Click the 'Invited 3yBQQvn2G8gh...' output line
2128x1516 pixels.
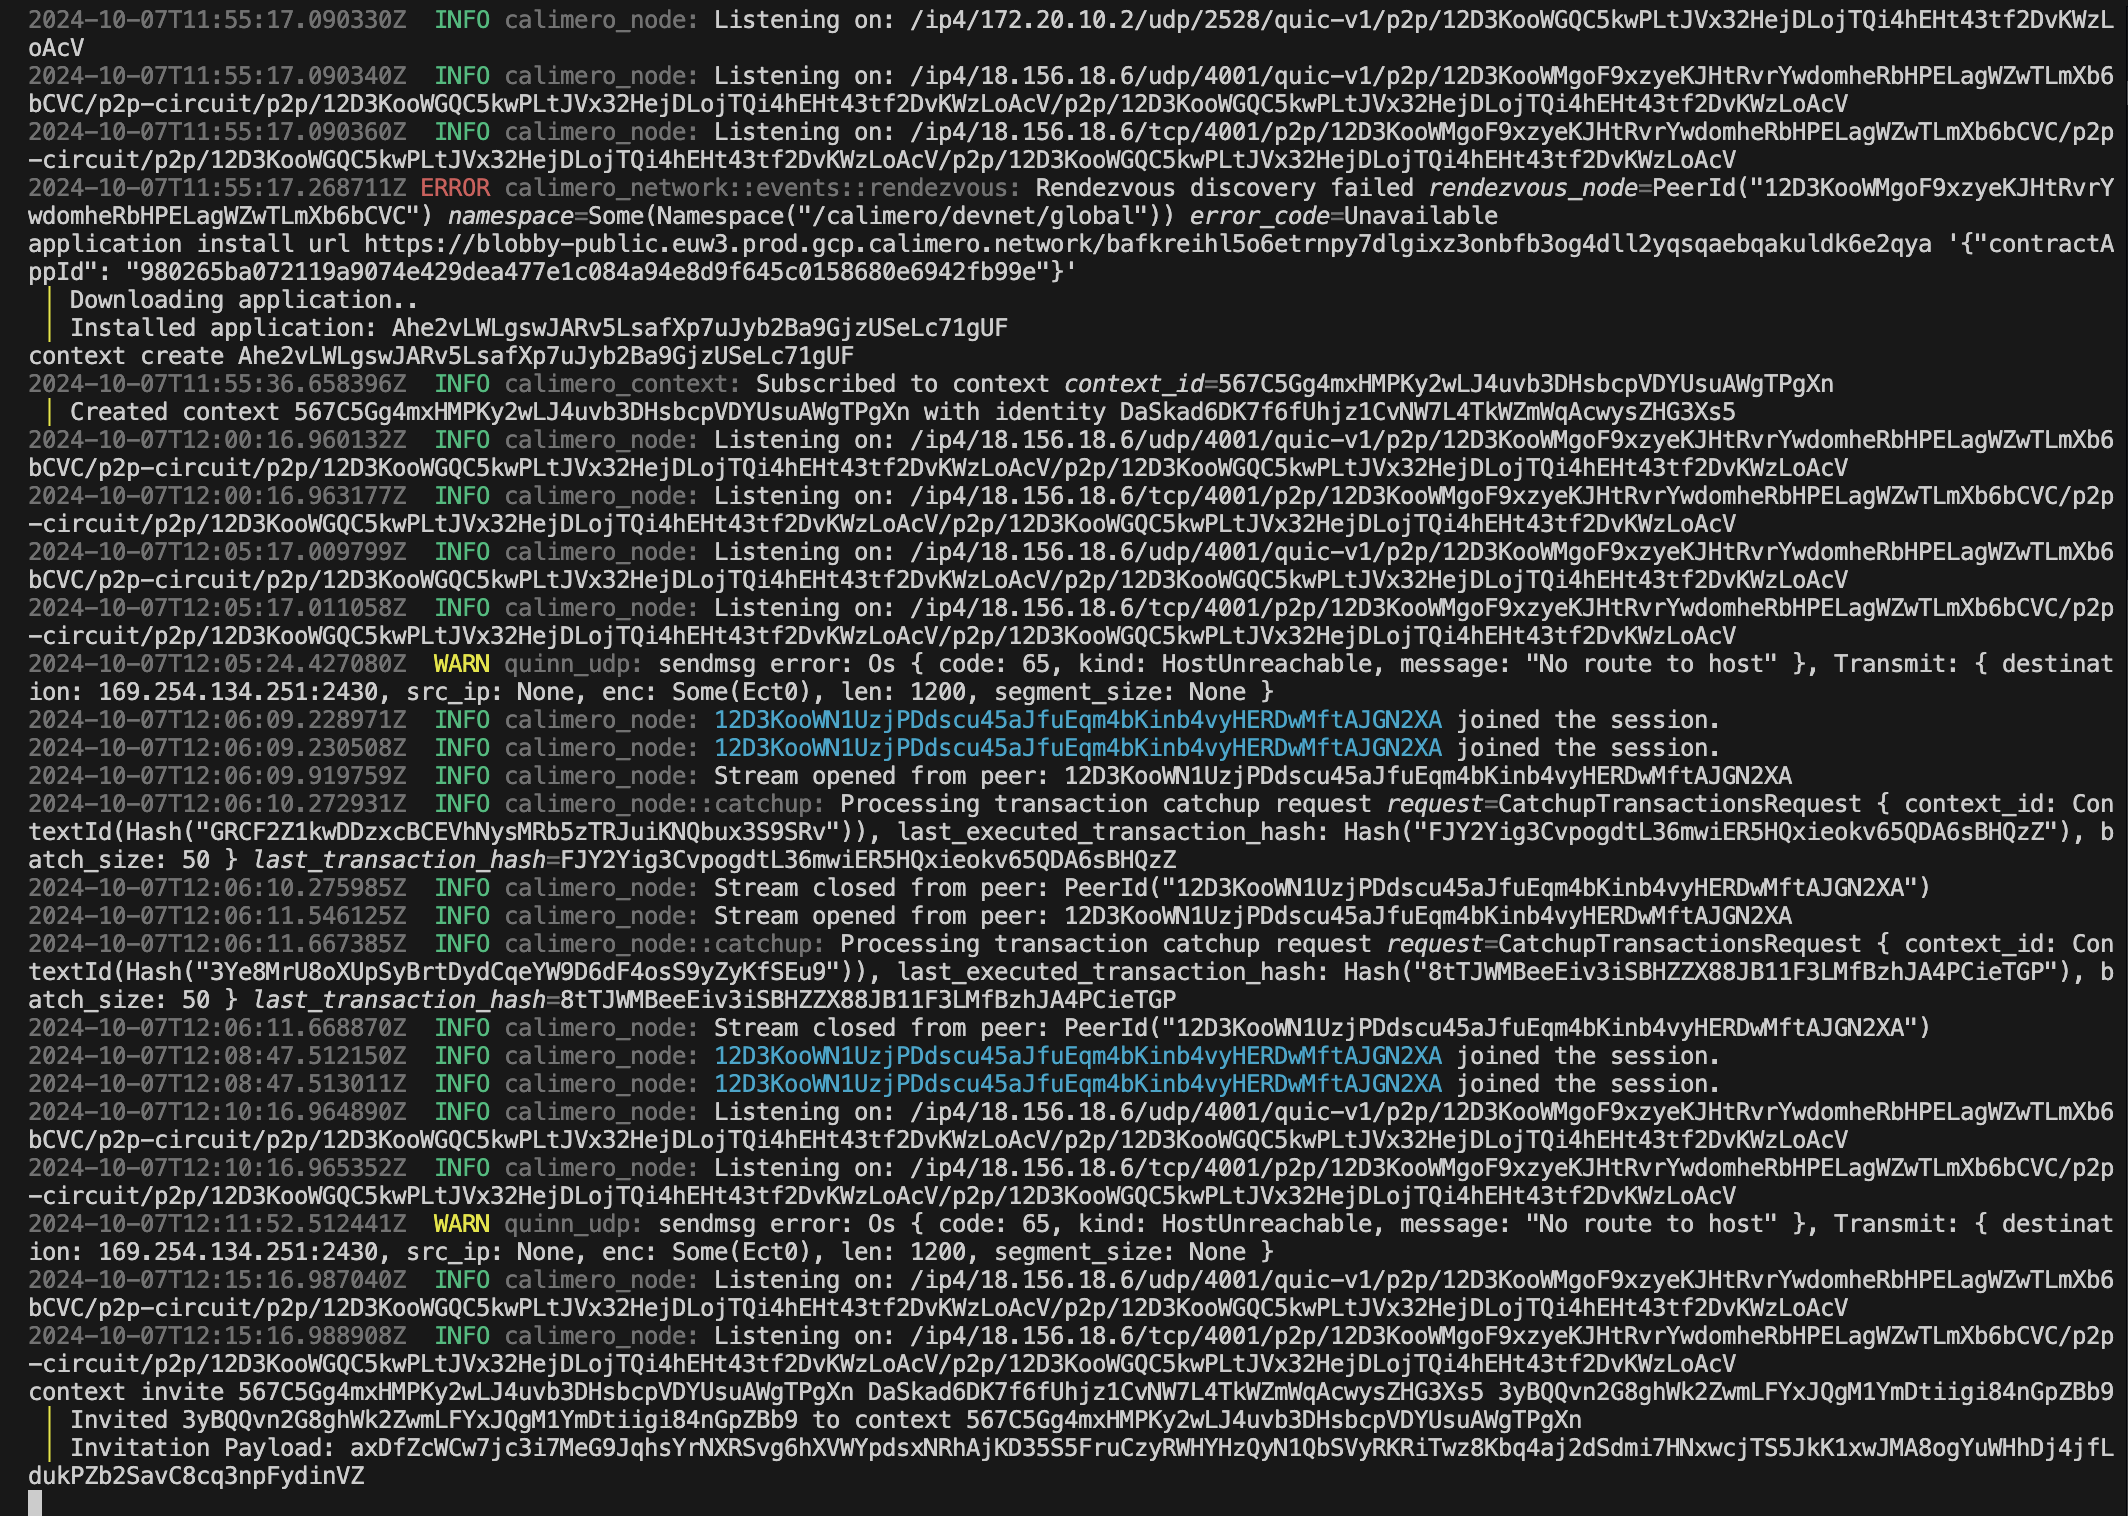[x=826, y=1420]
